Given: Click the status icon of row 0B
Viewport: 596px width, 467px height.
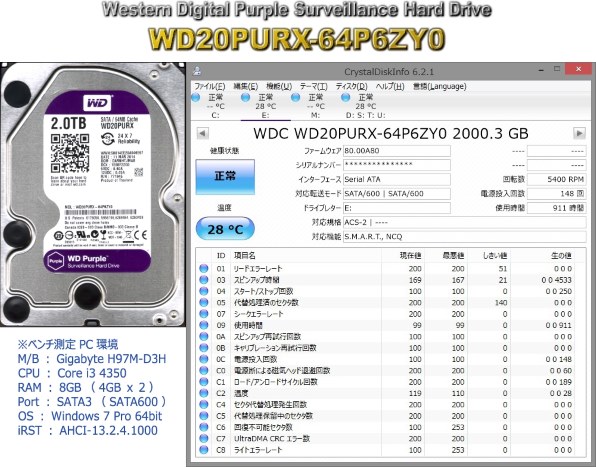Looking at the screenshot, I should tap(204, 348).
